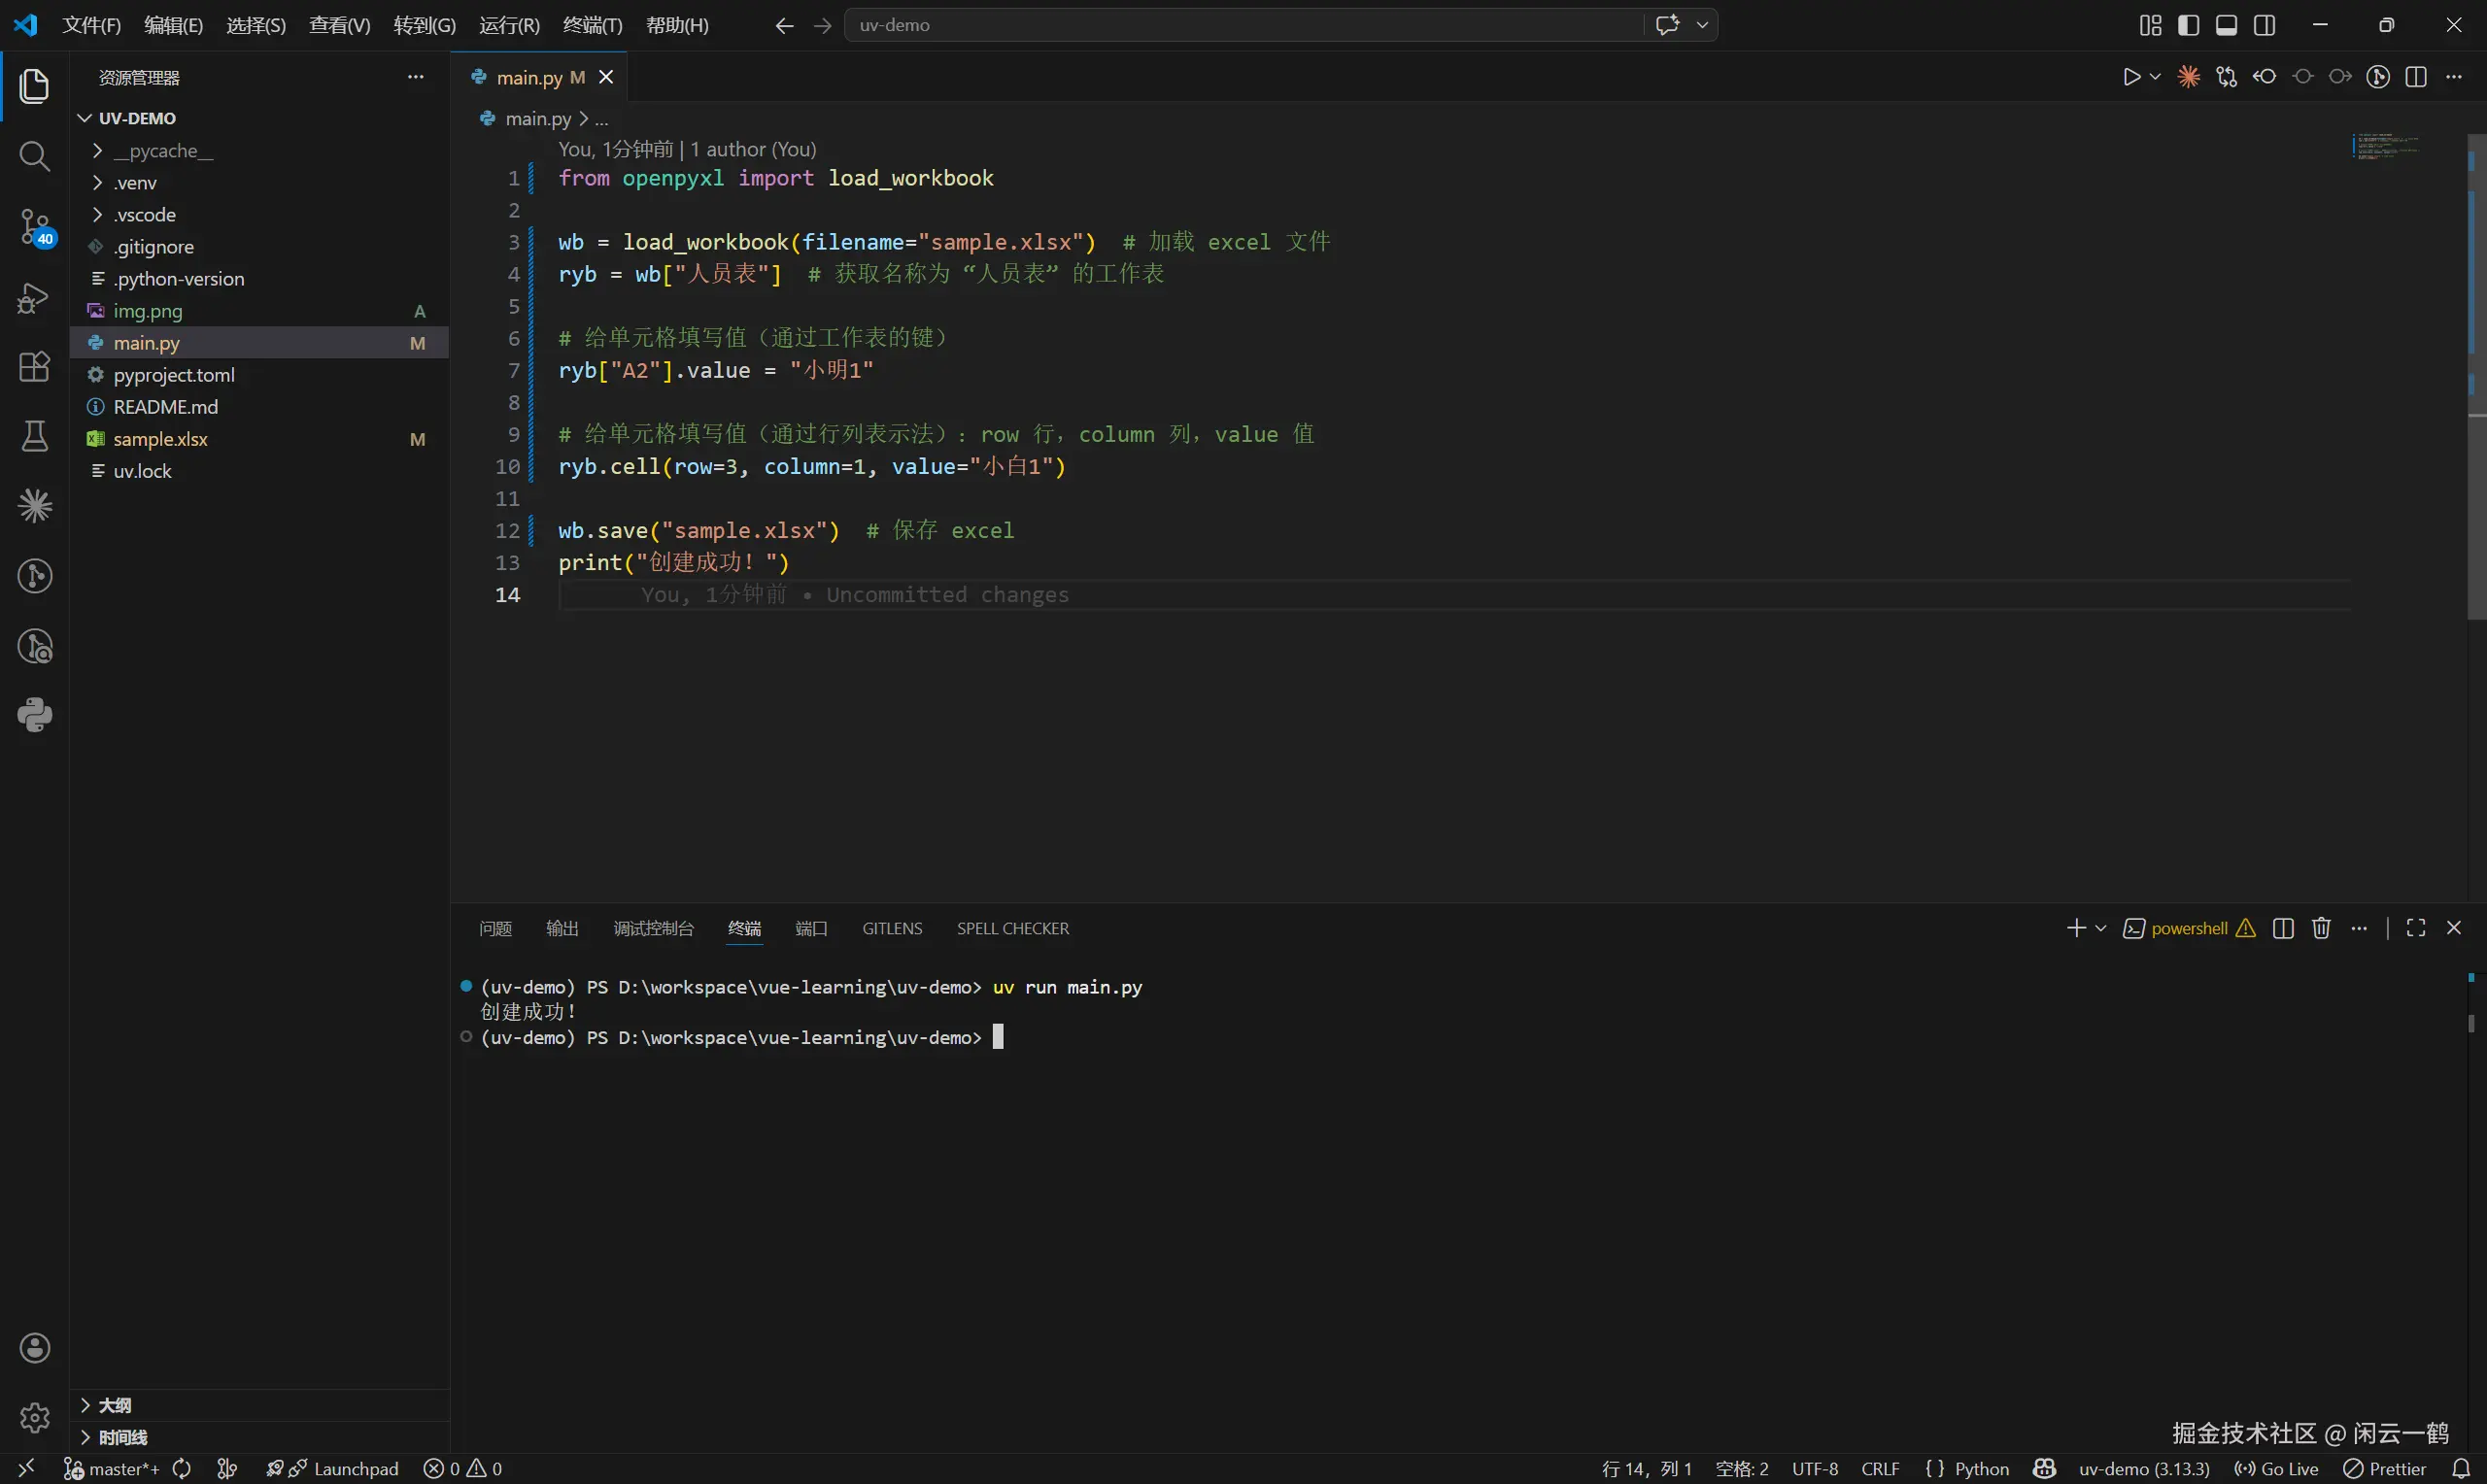This screenshot has height=1484, width=2487.
Task: Open the Python extension sidebar view
Action: coord(34,715)
